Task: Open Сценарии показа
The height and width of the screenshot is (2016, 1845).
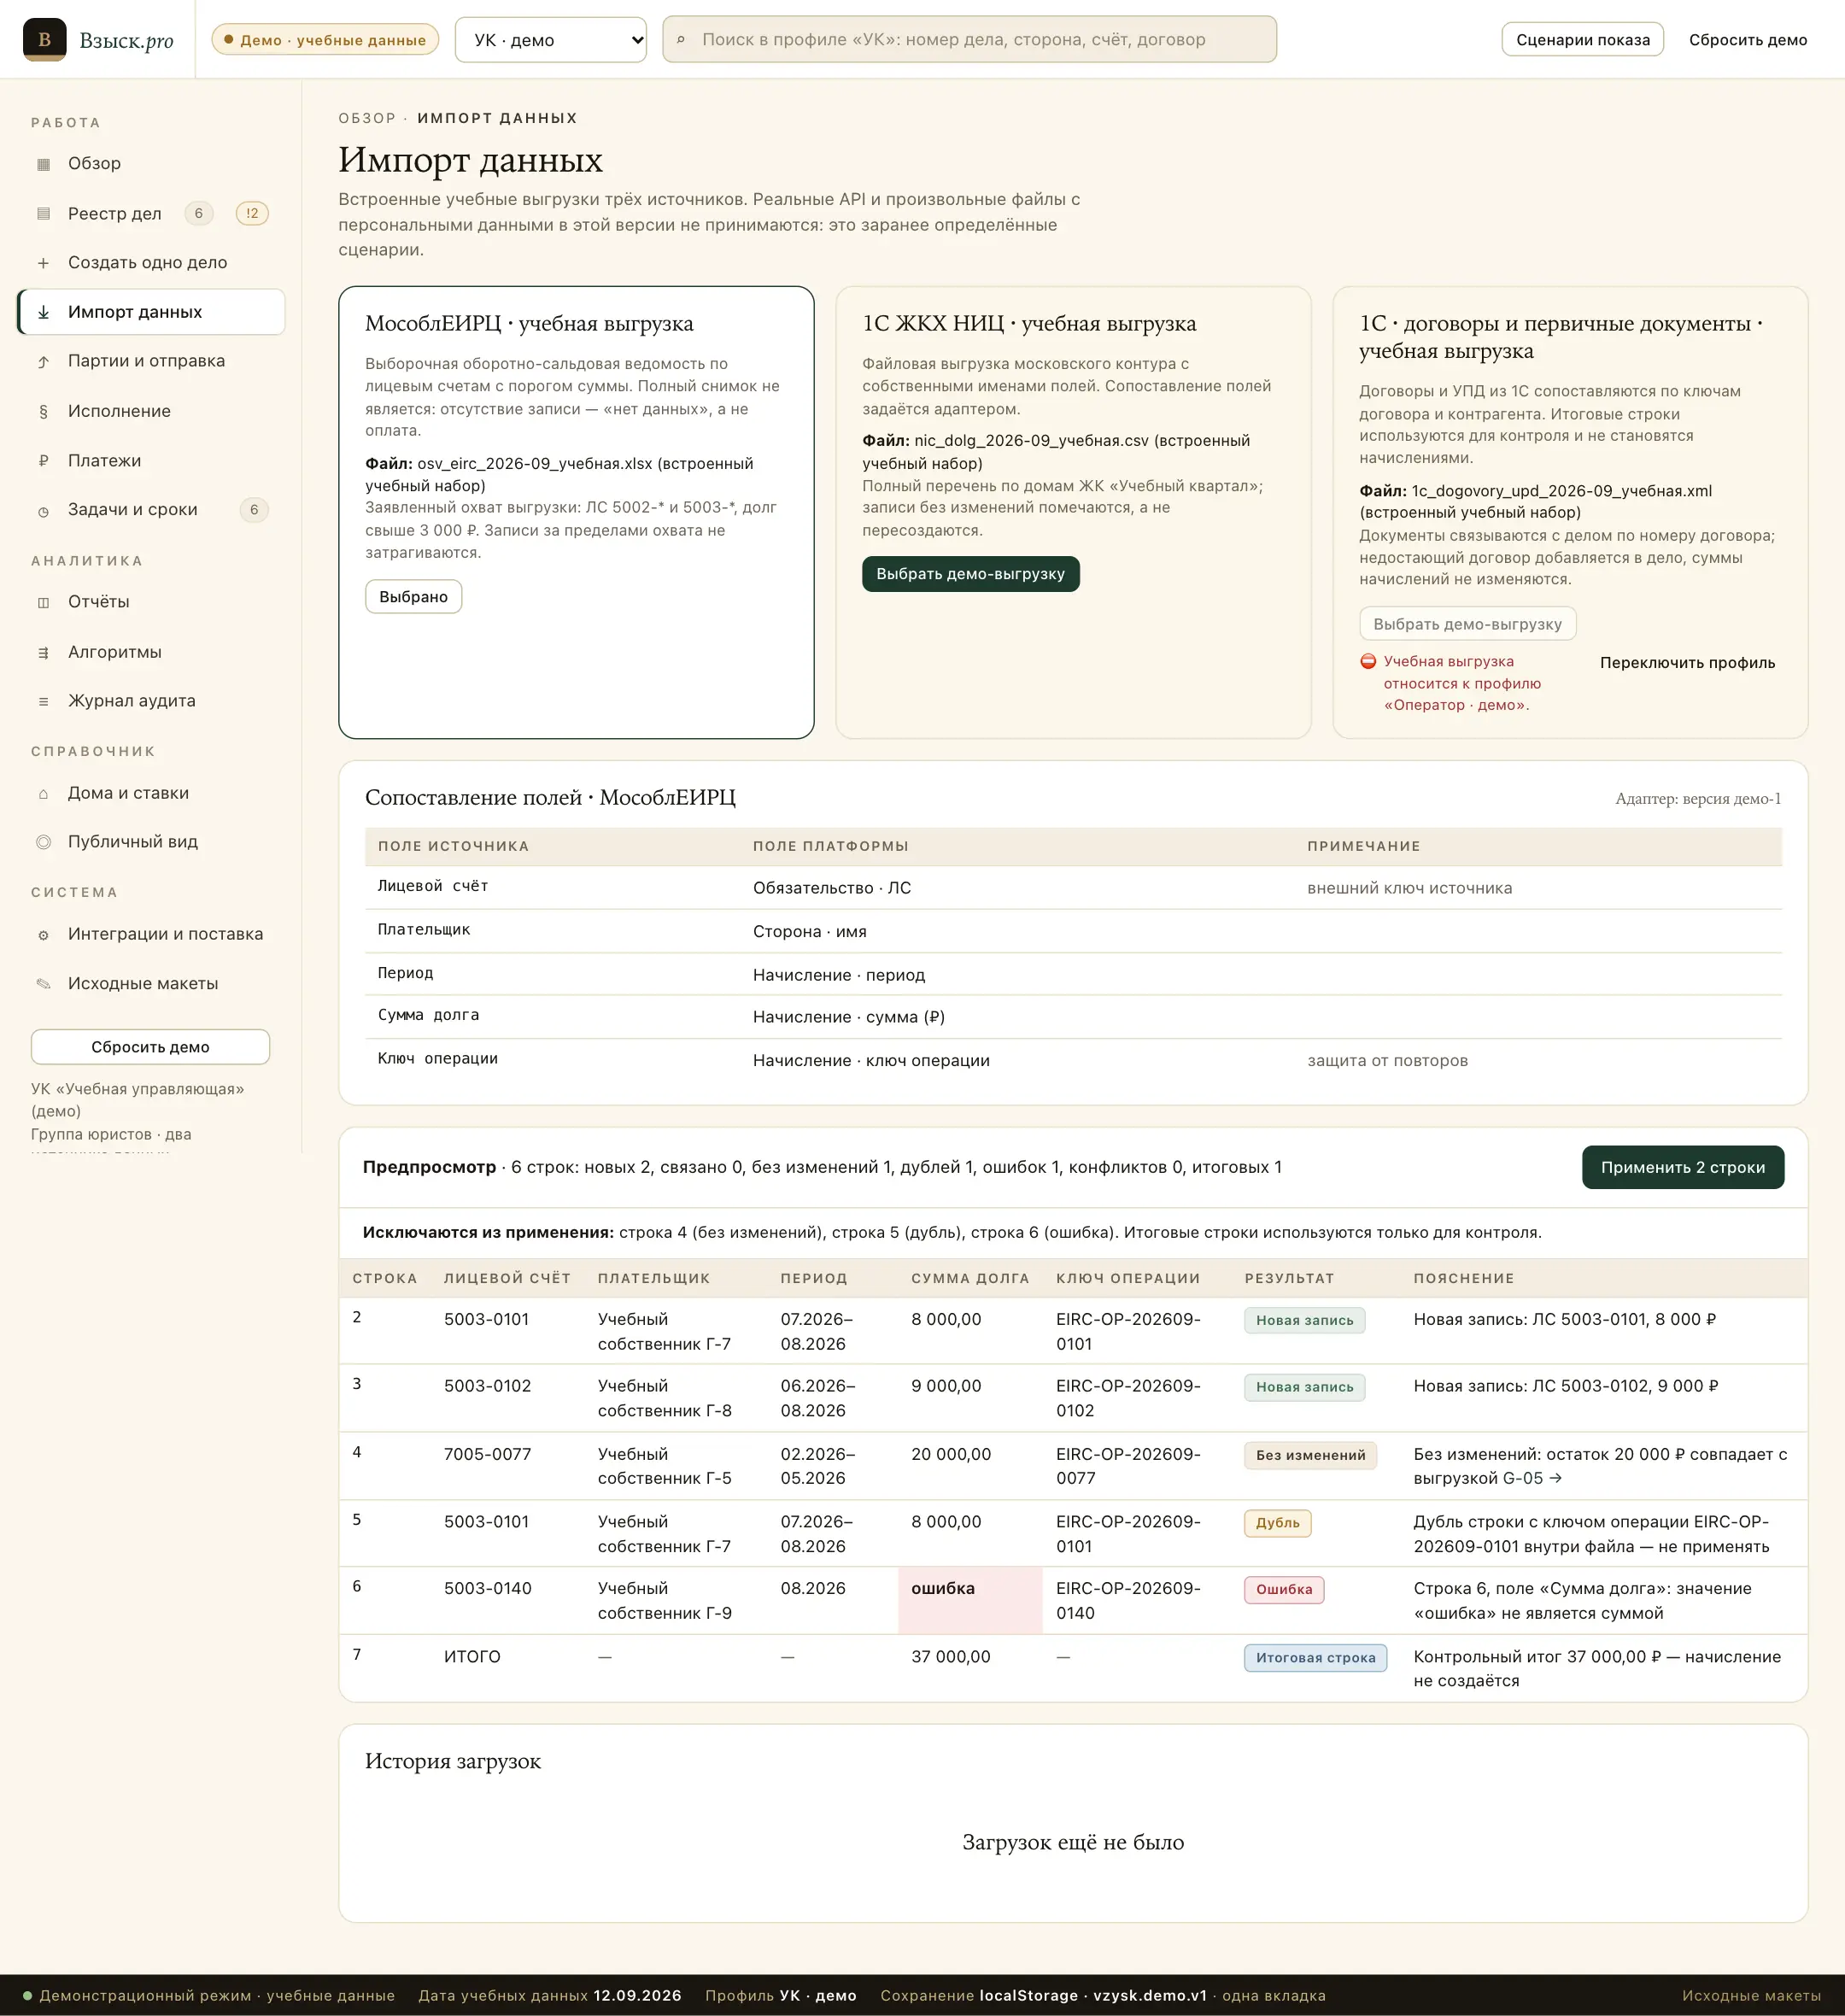Action: [1582, 39]
